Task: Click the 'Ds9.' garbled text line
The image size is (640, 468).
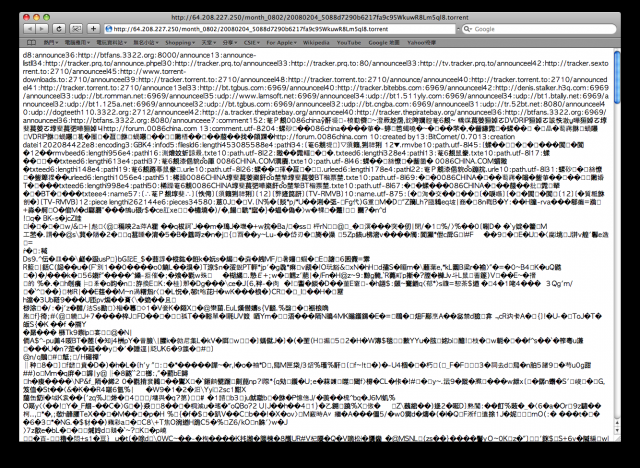Action: pos(196,259)
